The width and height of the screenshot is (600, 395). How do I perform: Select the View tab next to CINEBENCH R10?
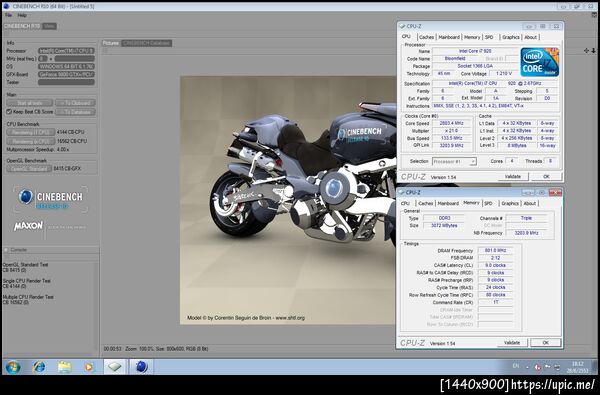coord(49,26)
